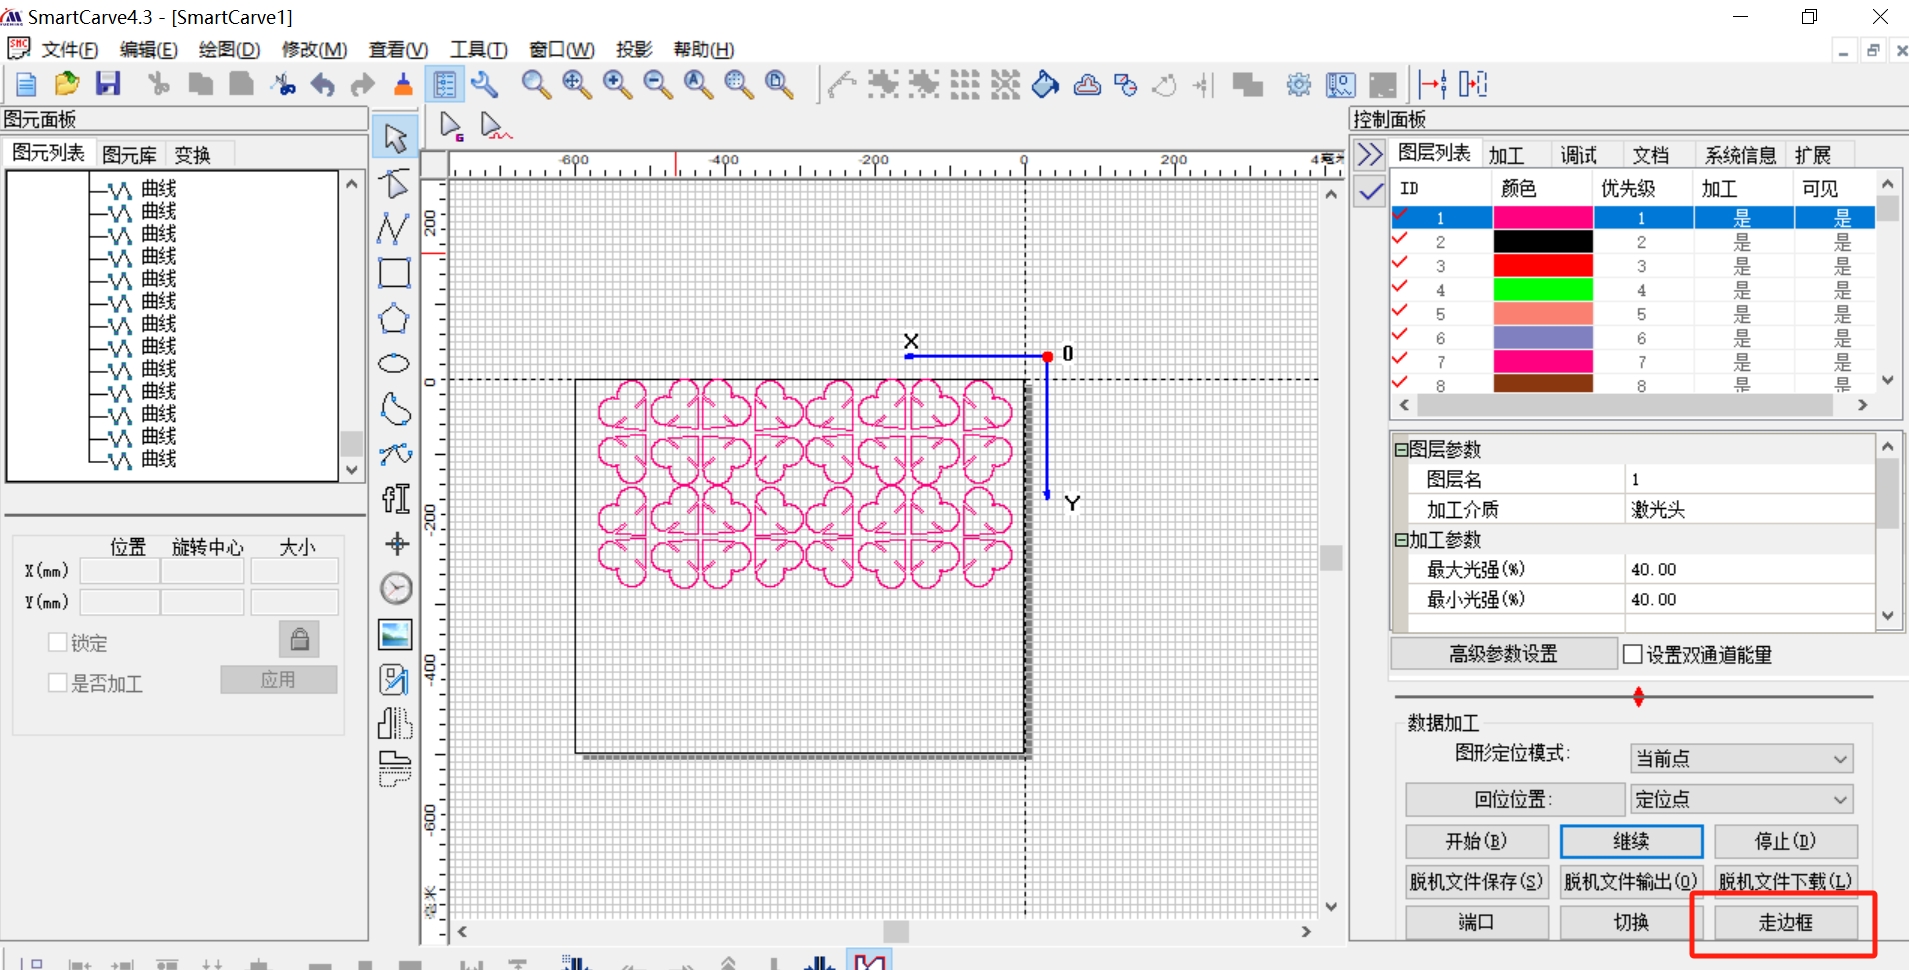Select the arrow pointer selection tool

tap(396, 138)
